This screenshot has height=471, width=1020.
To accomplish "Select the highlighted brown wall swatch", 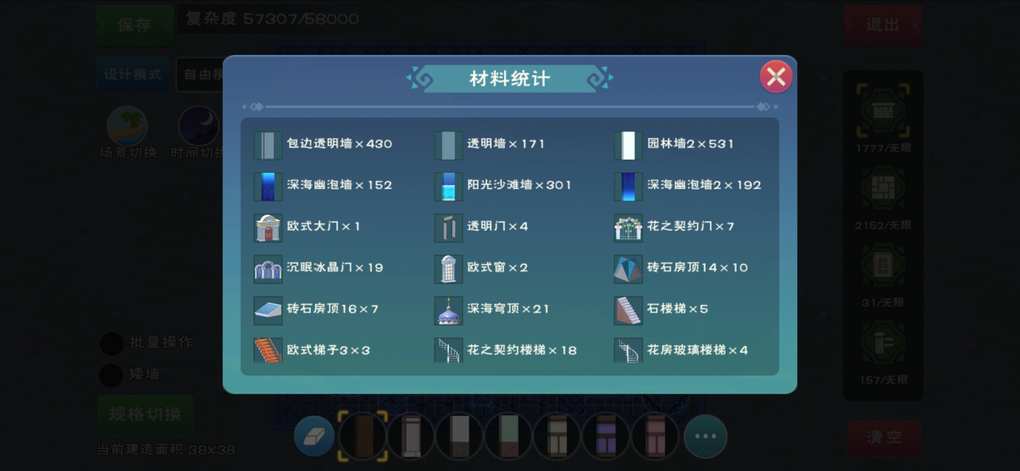I will click(362, 436).
